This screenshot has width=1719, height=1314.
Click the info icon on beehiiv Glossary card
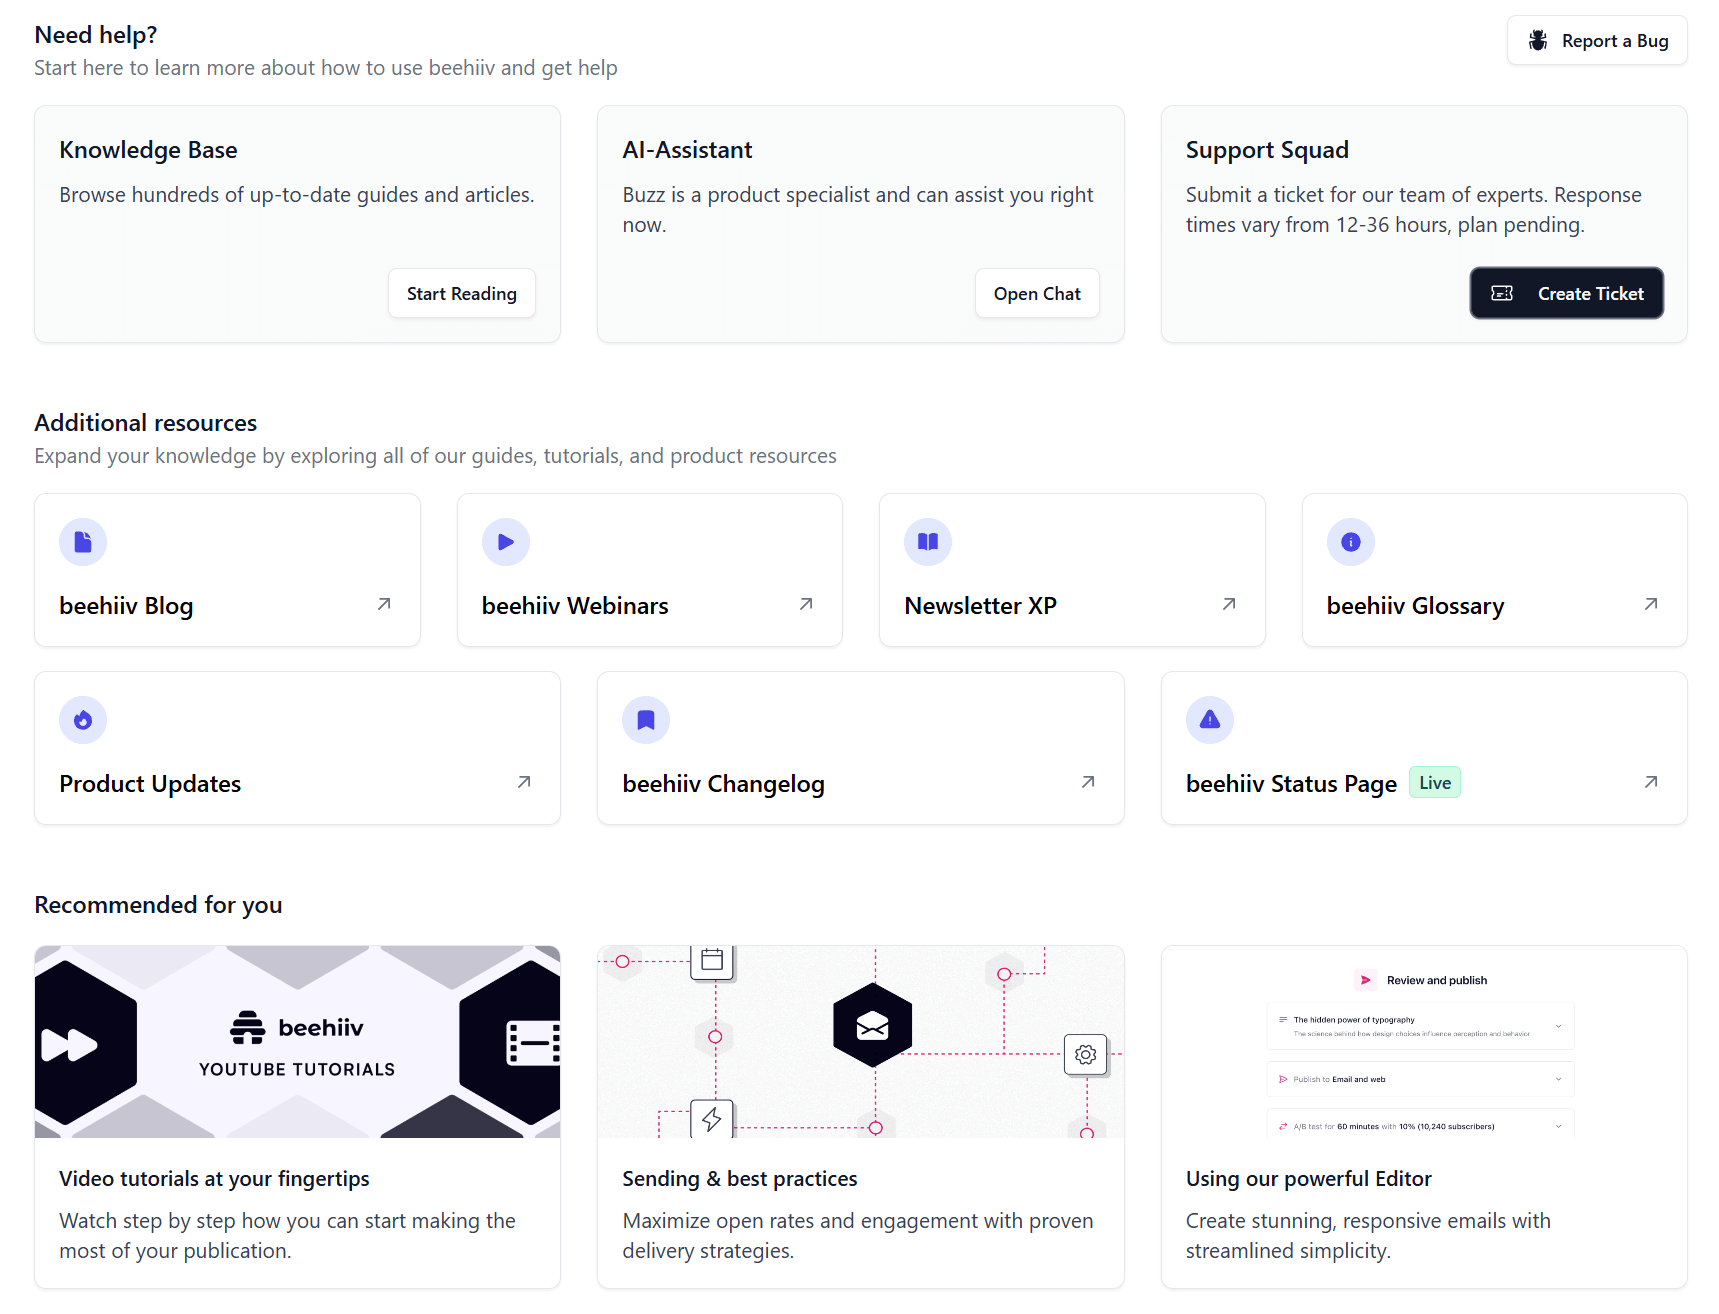click(1351, 541)
